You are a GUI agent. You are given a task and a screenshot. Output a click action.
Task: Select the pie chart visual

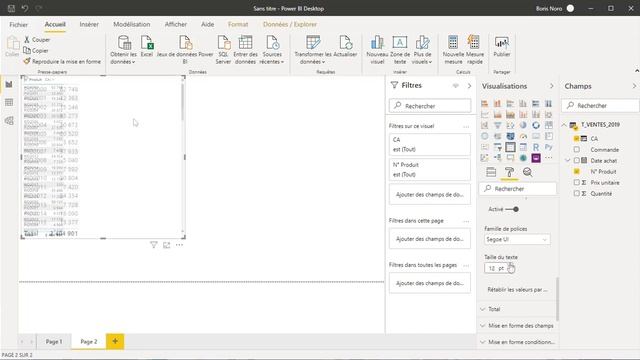pos(523,125)
